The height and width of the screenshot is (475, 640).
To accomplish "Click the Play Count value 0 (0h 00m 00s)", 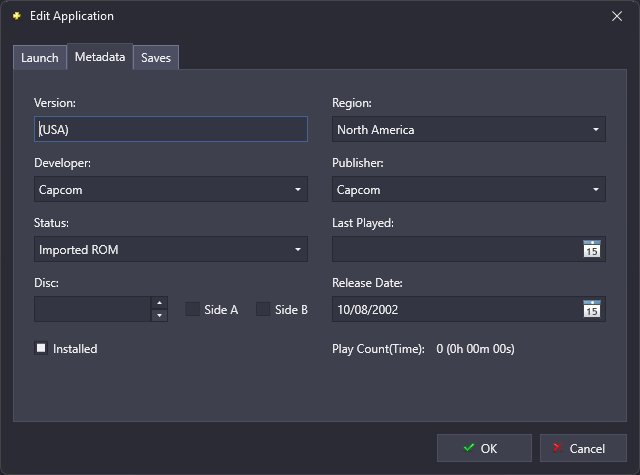I will (x=475, y=349).
